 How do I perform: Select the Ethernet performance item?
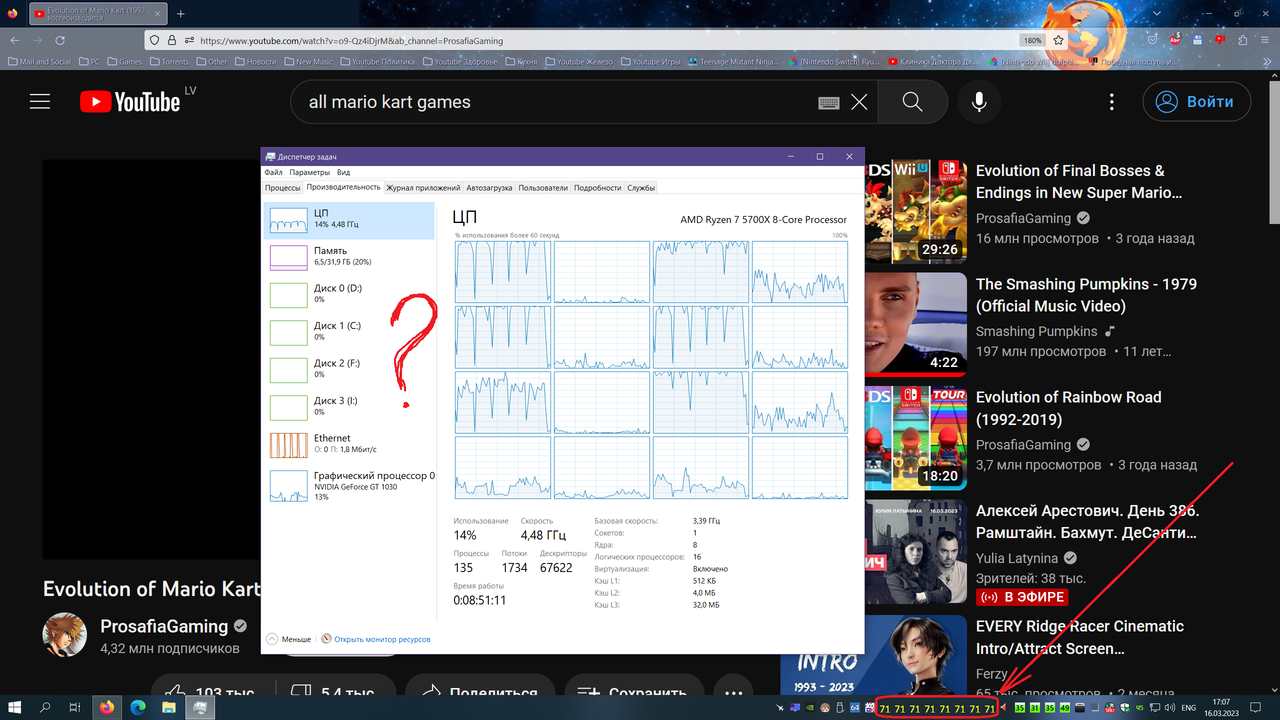coord(349,444)
